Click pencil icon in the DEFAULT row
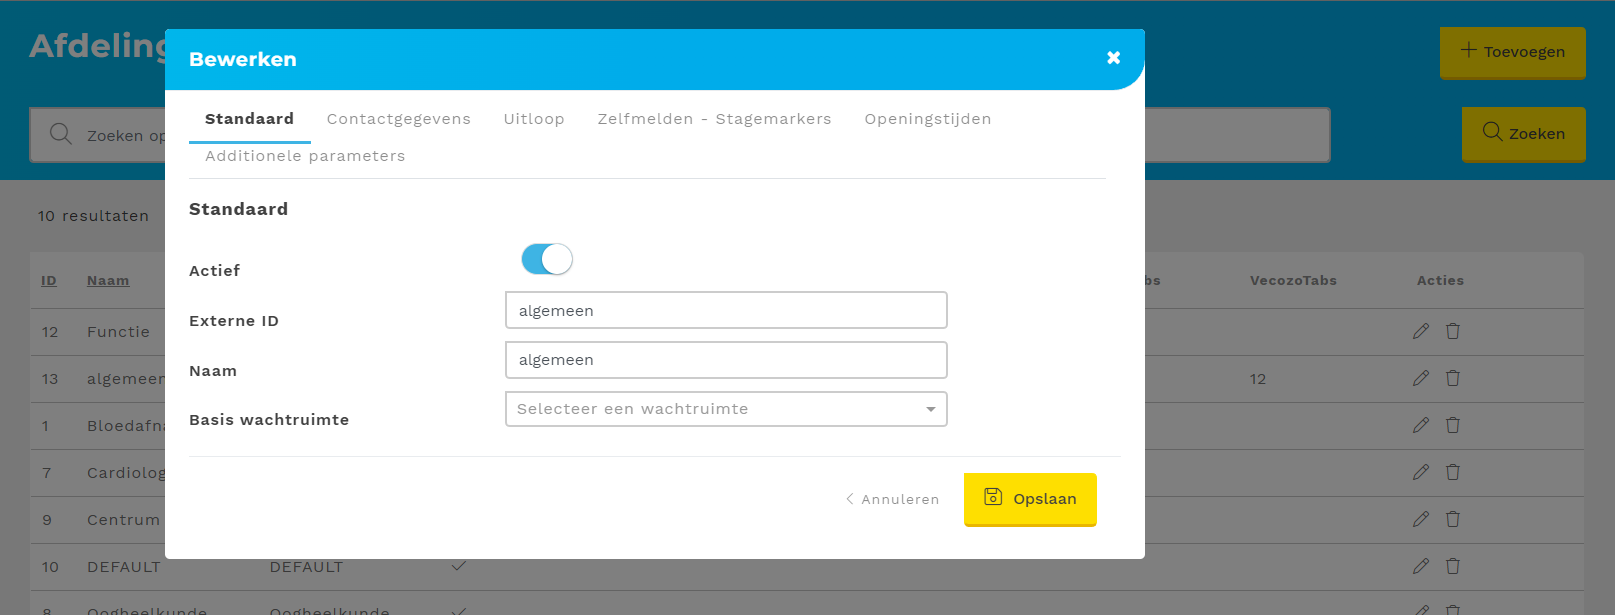 point(1420,566)
